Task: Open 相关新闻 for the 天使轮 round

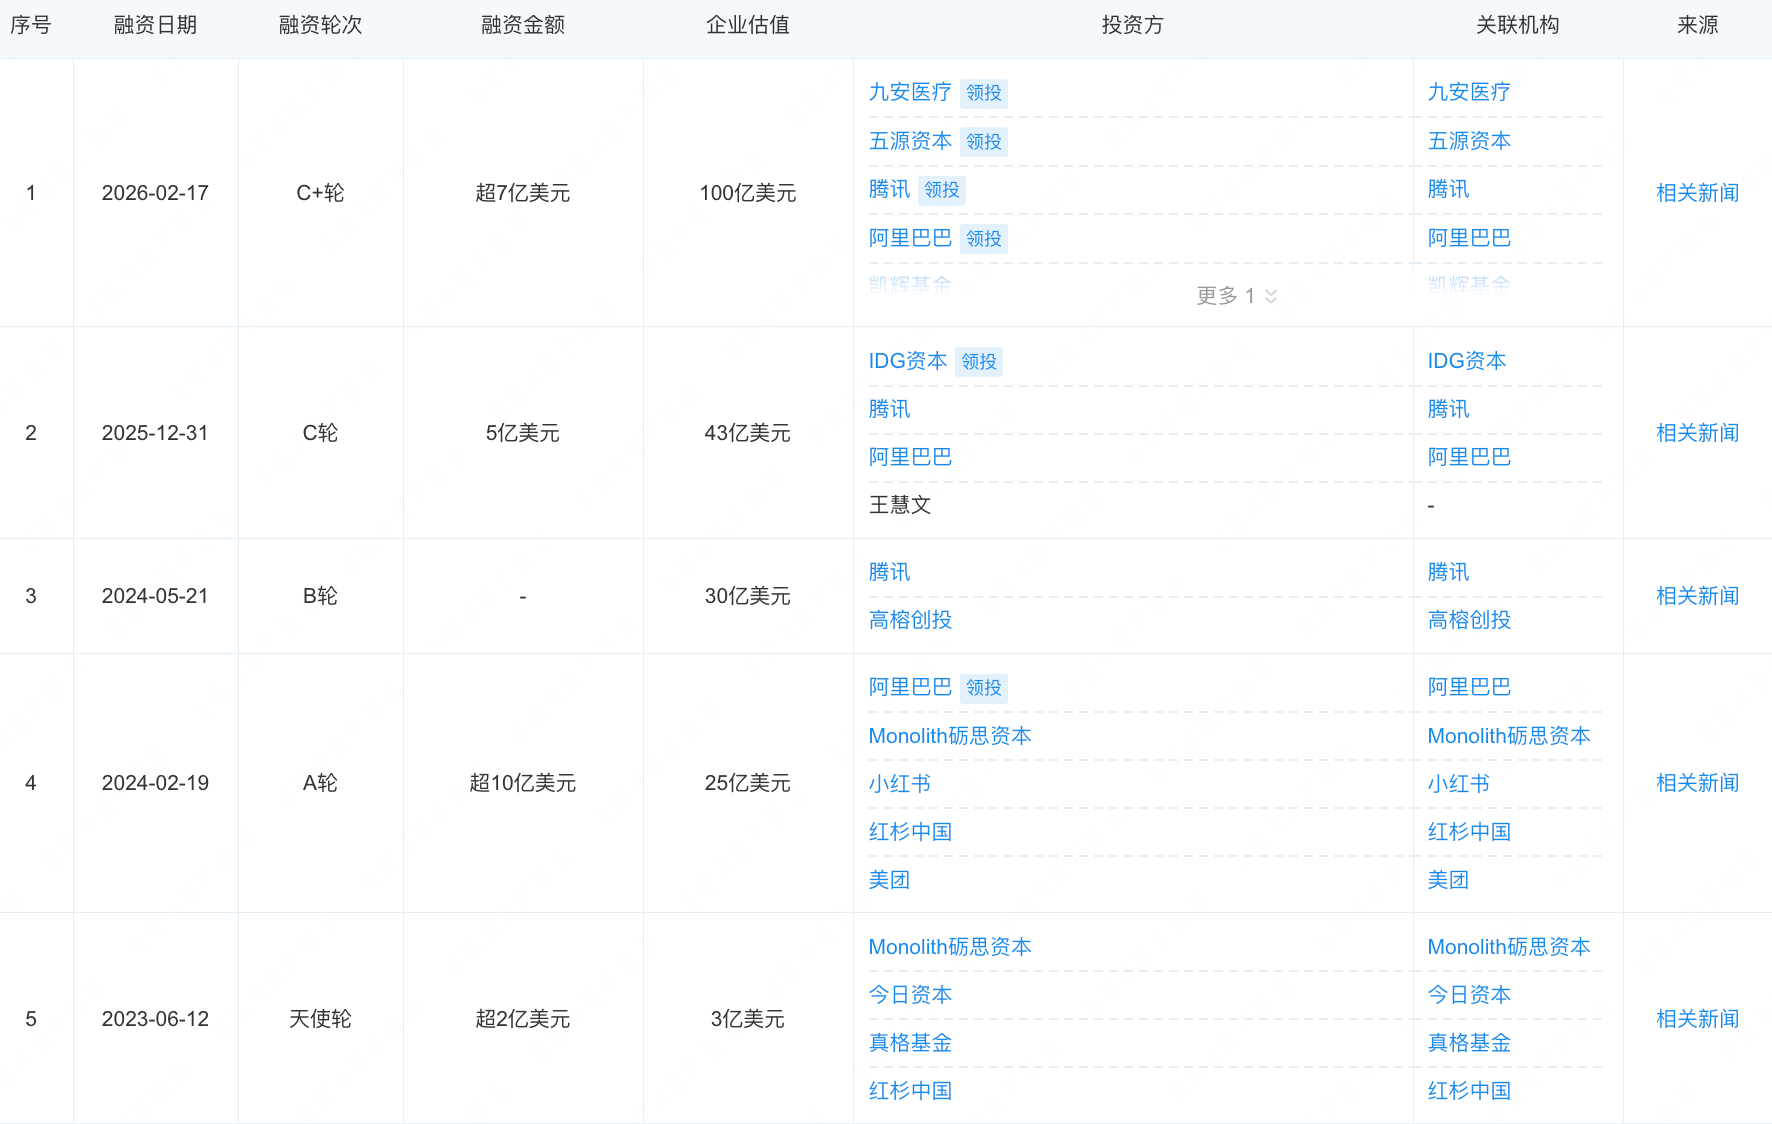Action: coord(1697,1018)
